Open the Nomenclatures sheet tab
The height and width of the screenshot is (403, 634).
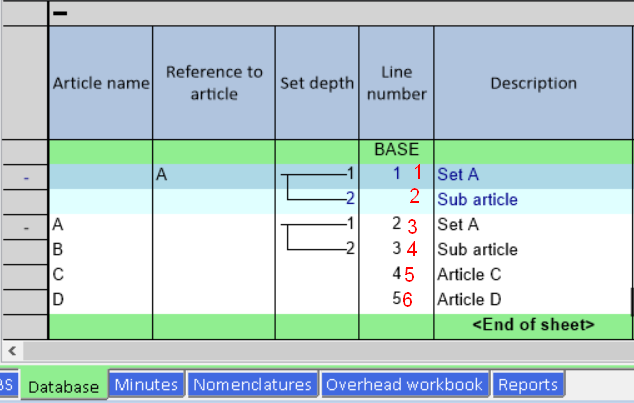[254, 385]
